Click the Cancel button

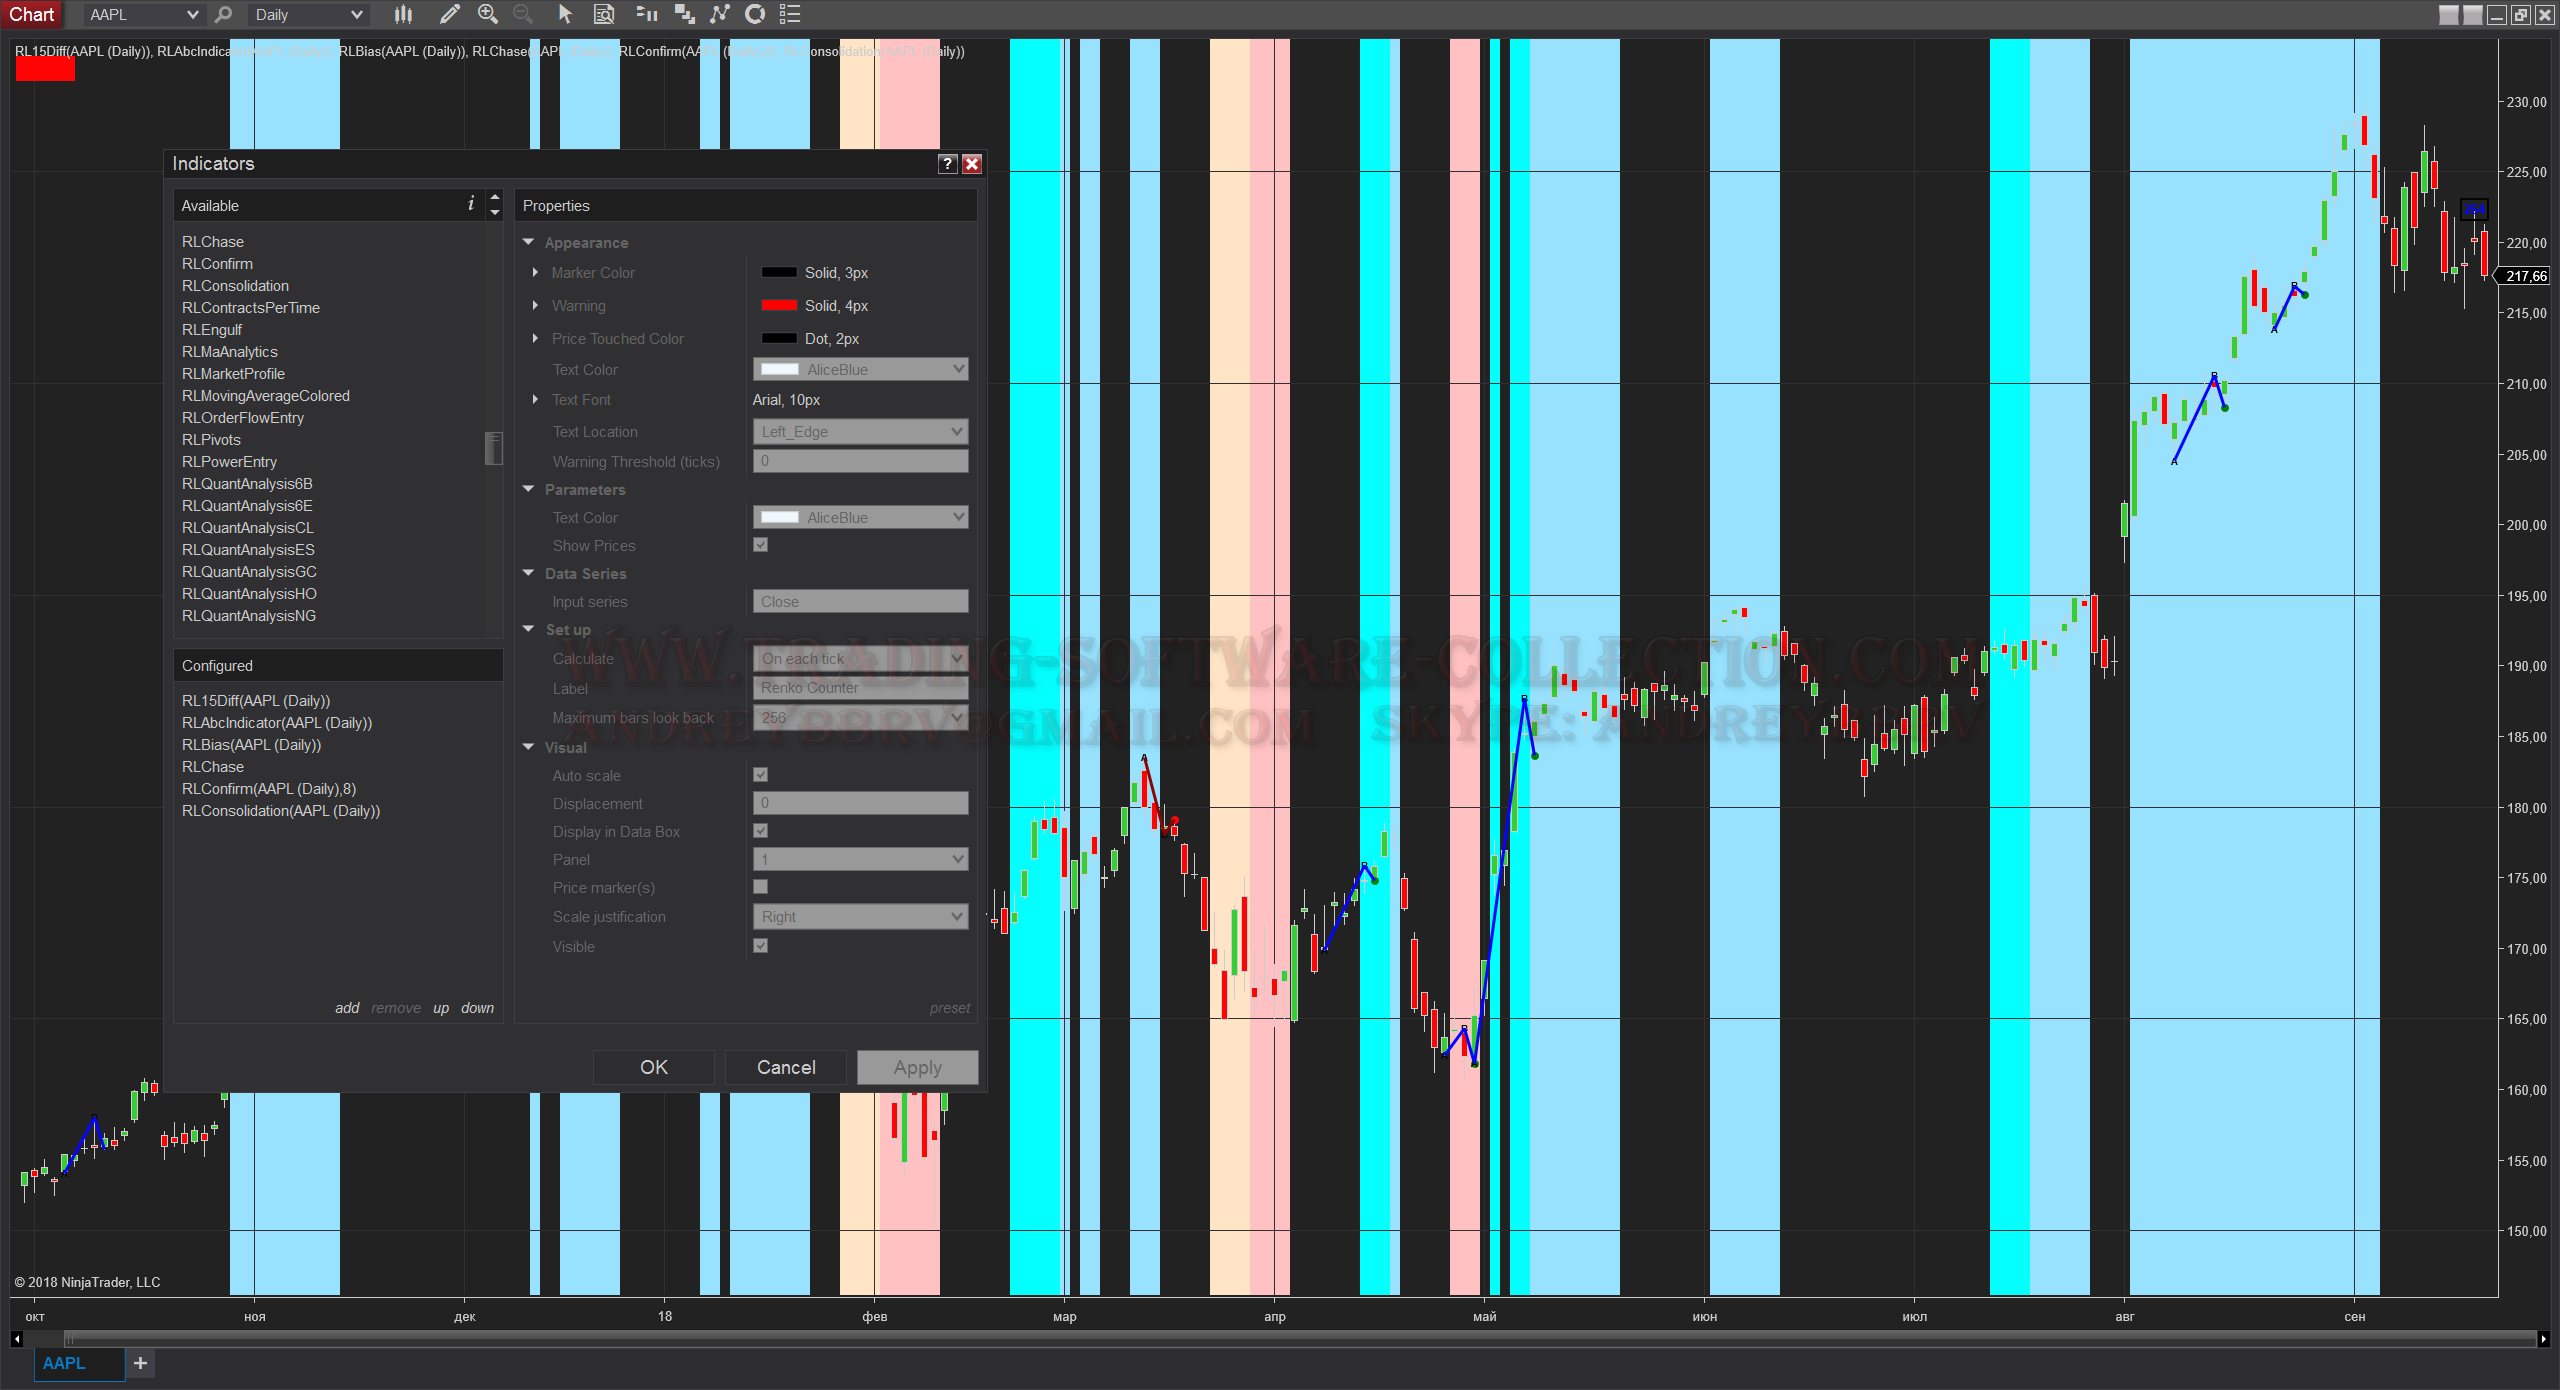(786, 1067)
